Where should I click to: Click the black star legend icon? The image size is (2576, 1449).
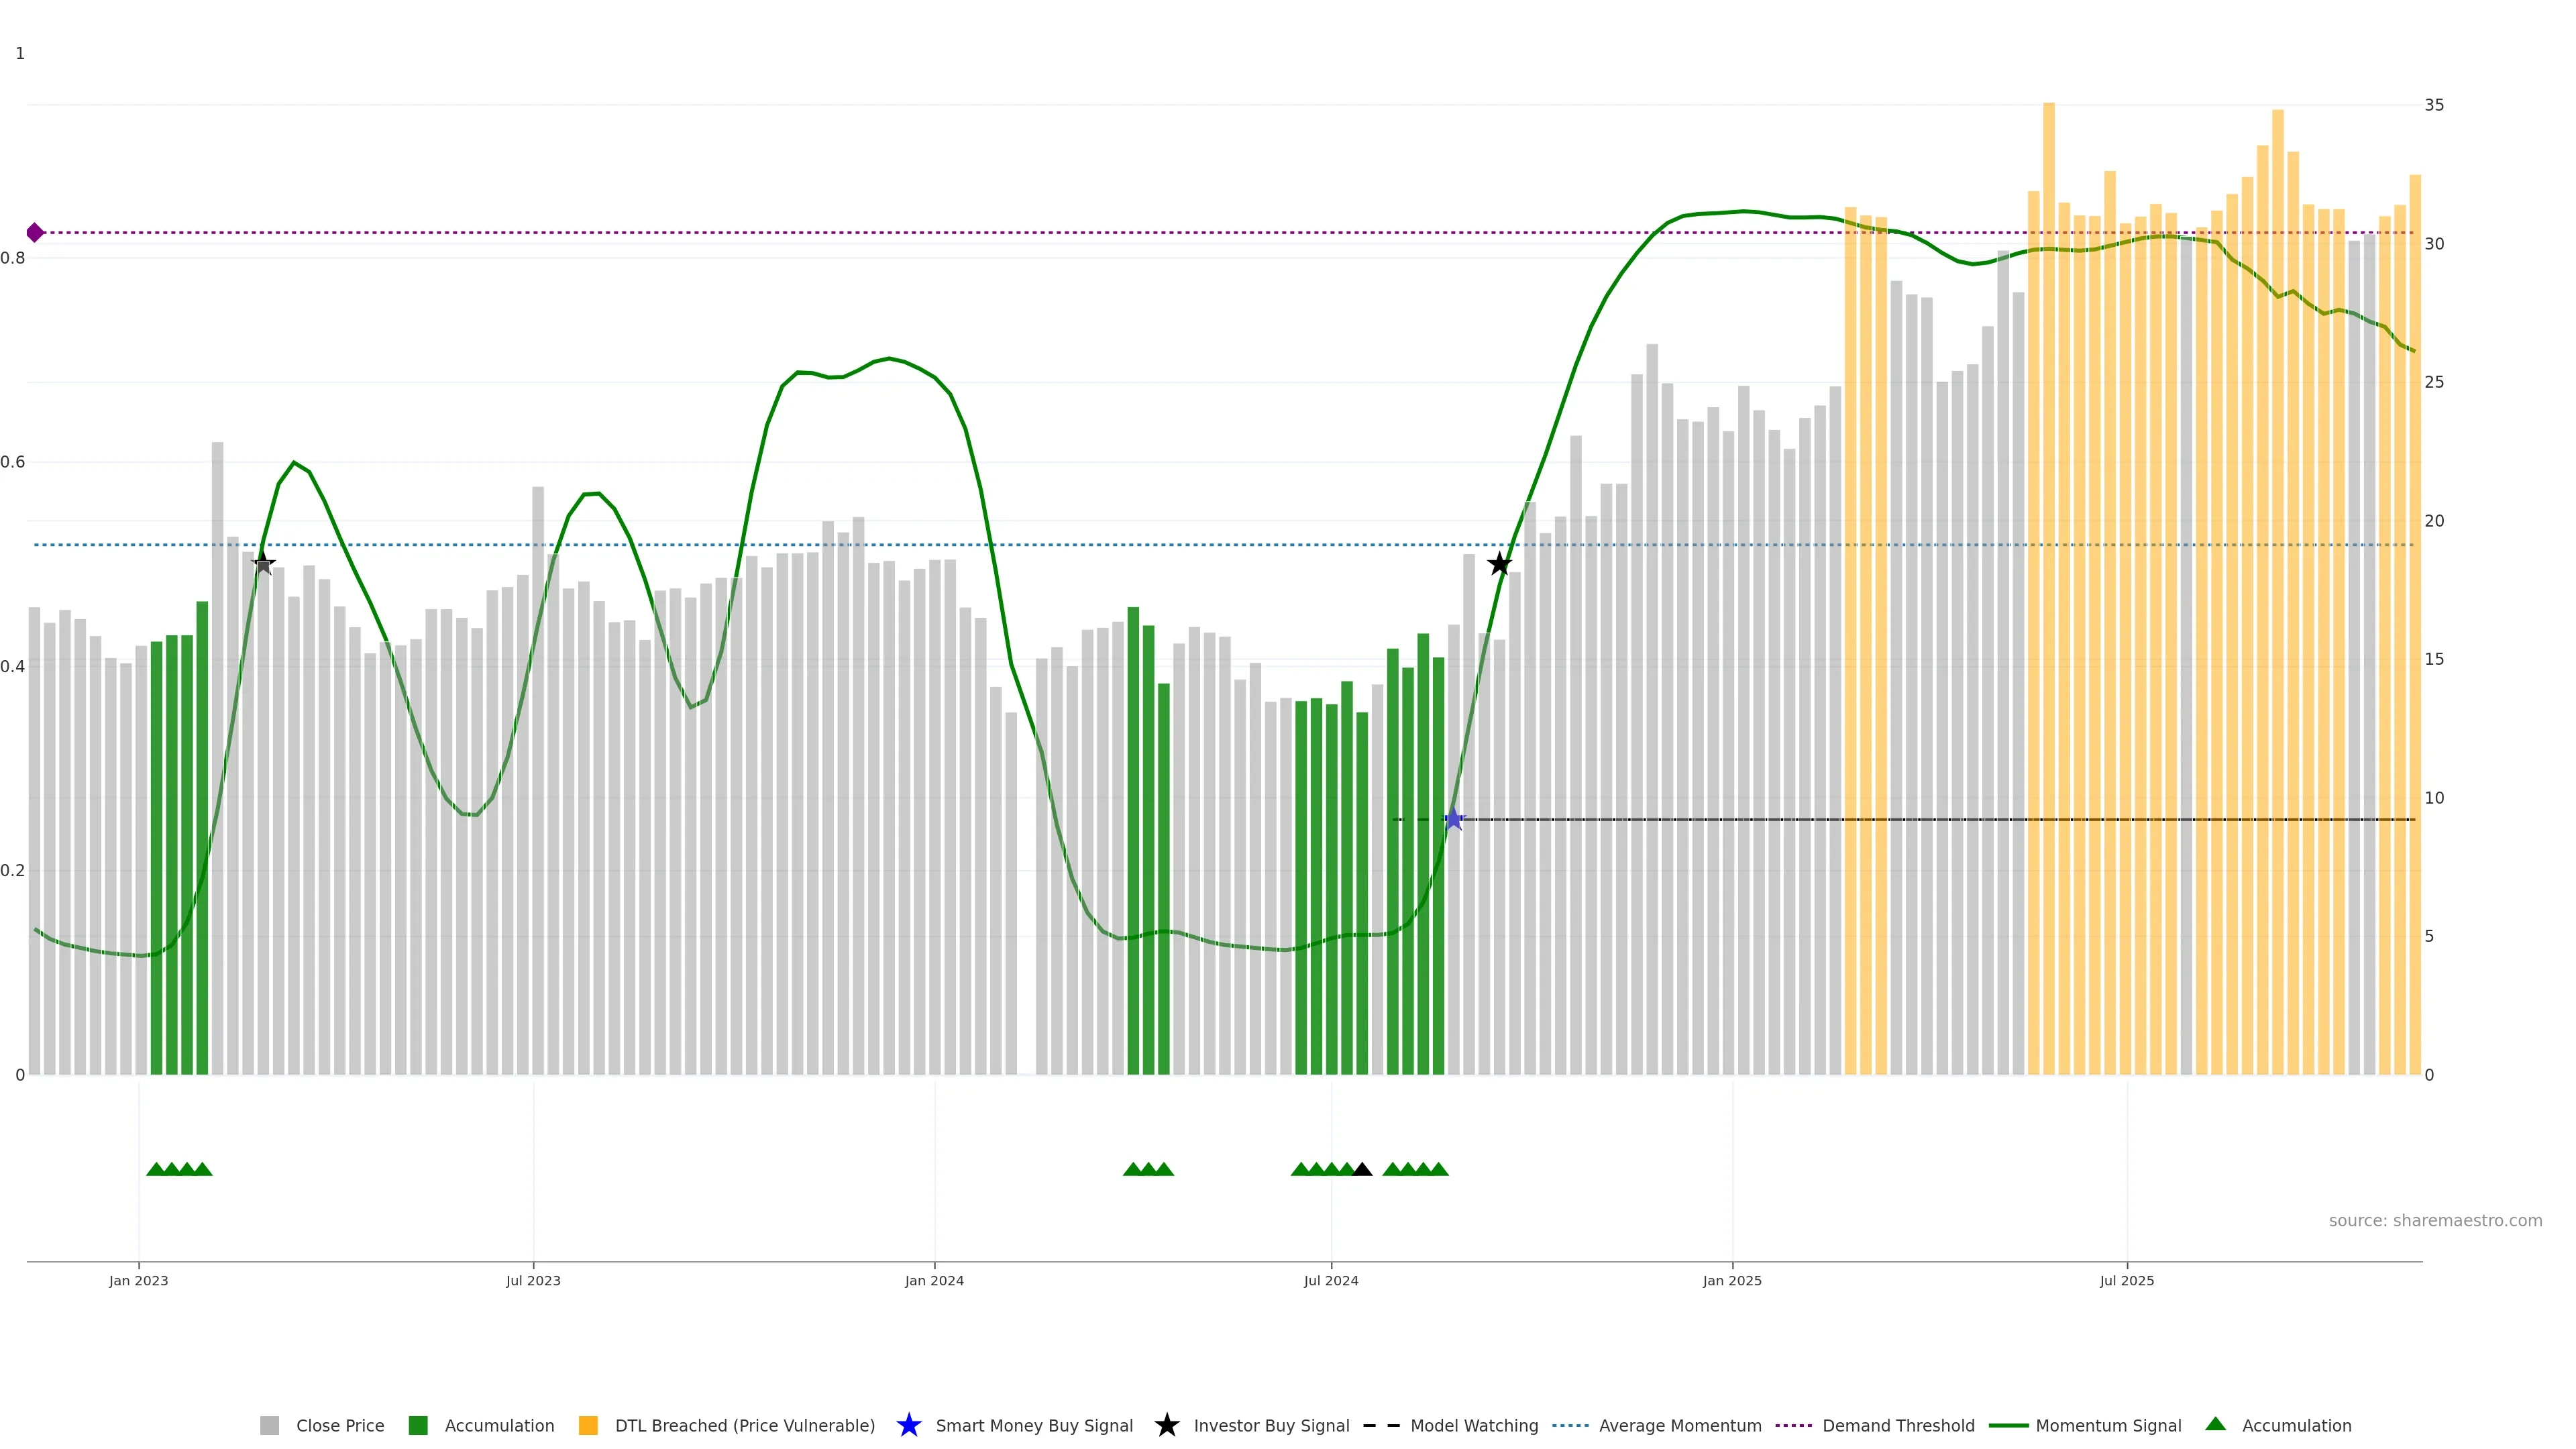coord(1166,1425)
